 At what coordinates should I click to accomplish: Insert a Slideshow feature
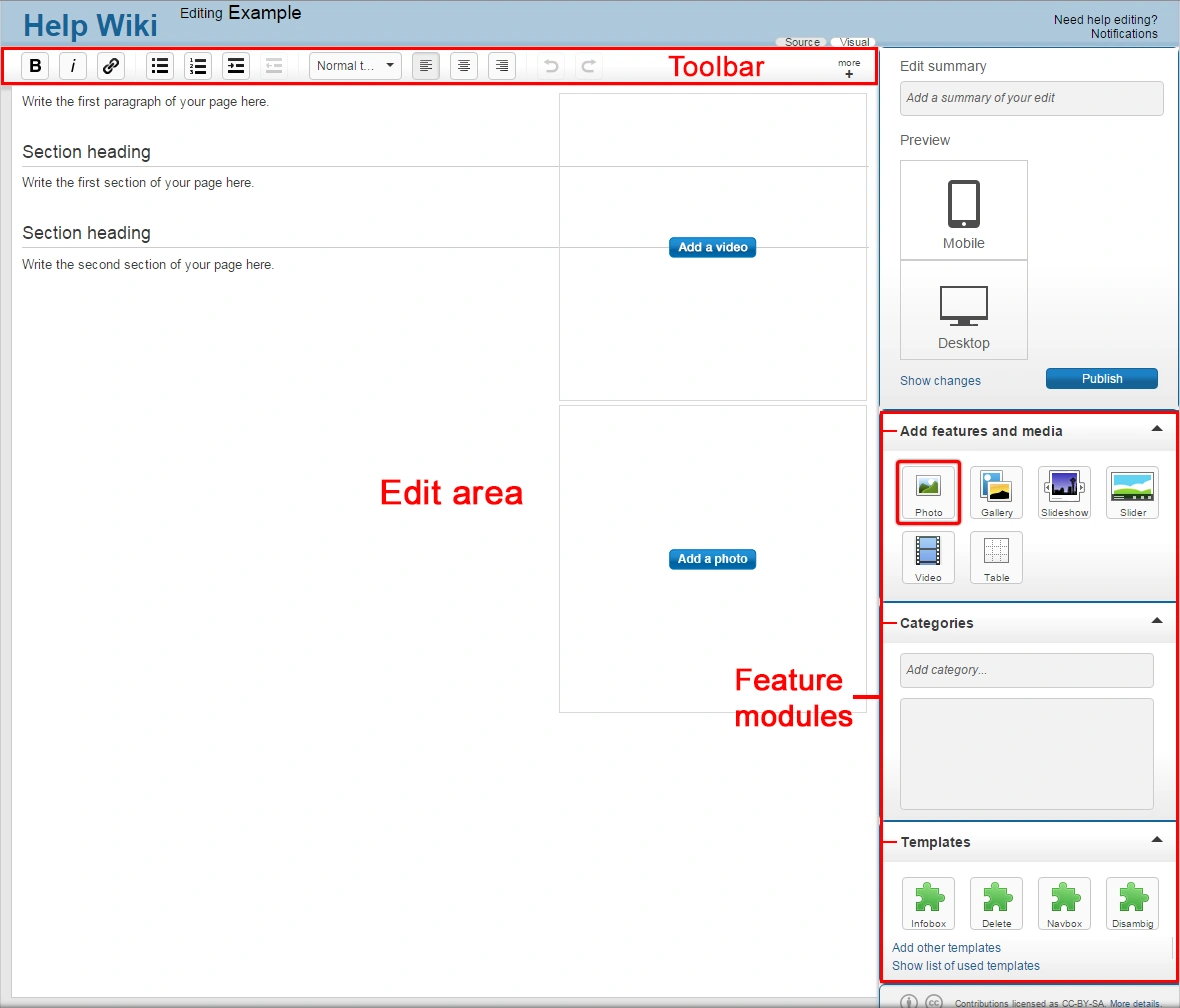[x=1064, y=493]
